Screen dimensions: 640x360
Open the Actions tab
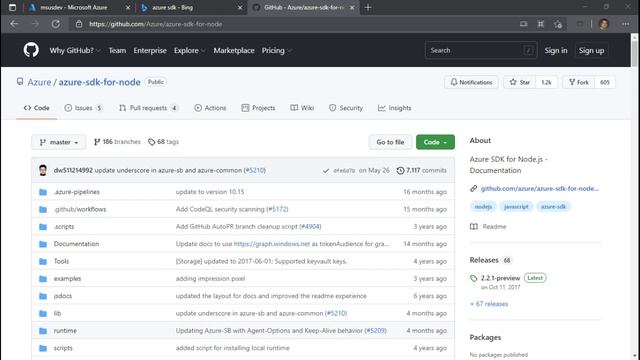pyautogui.click(x=210, y=108)
